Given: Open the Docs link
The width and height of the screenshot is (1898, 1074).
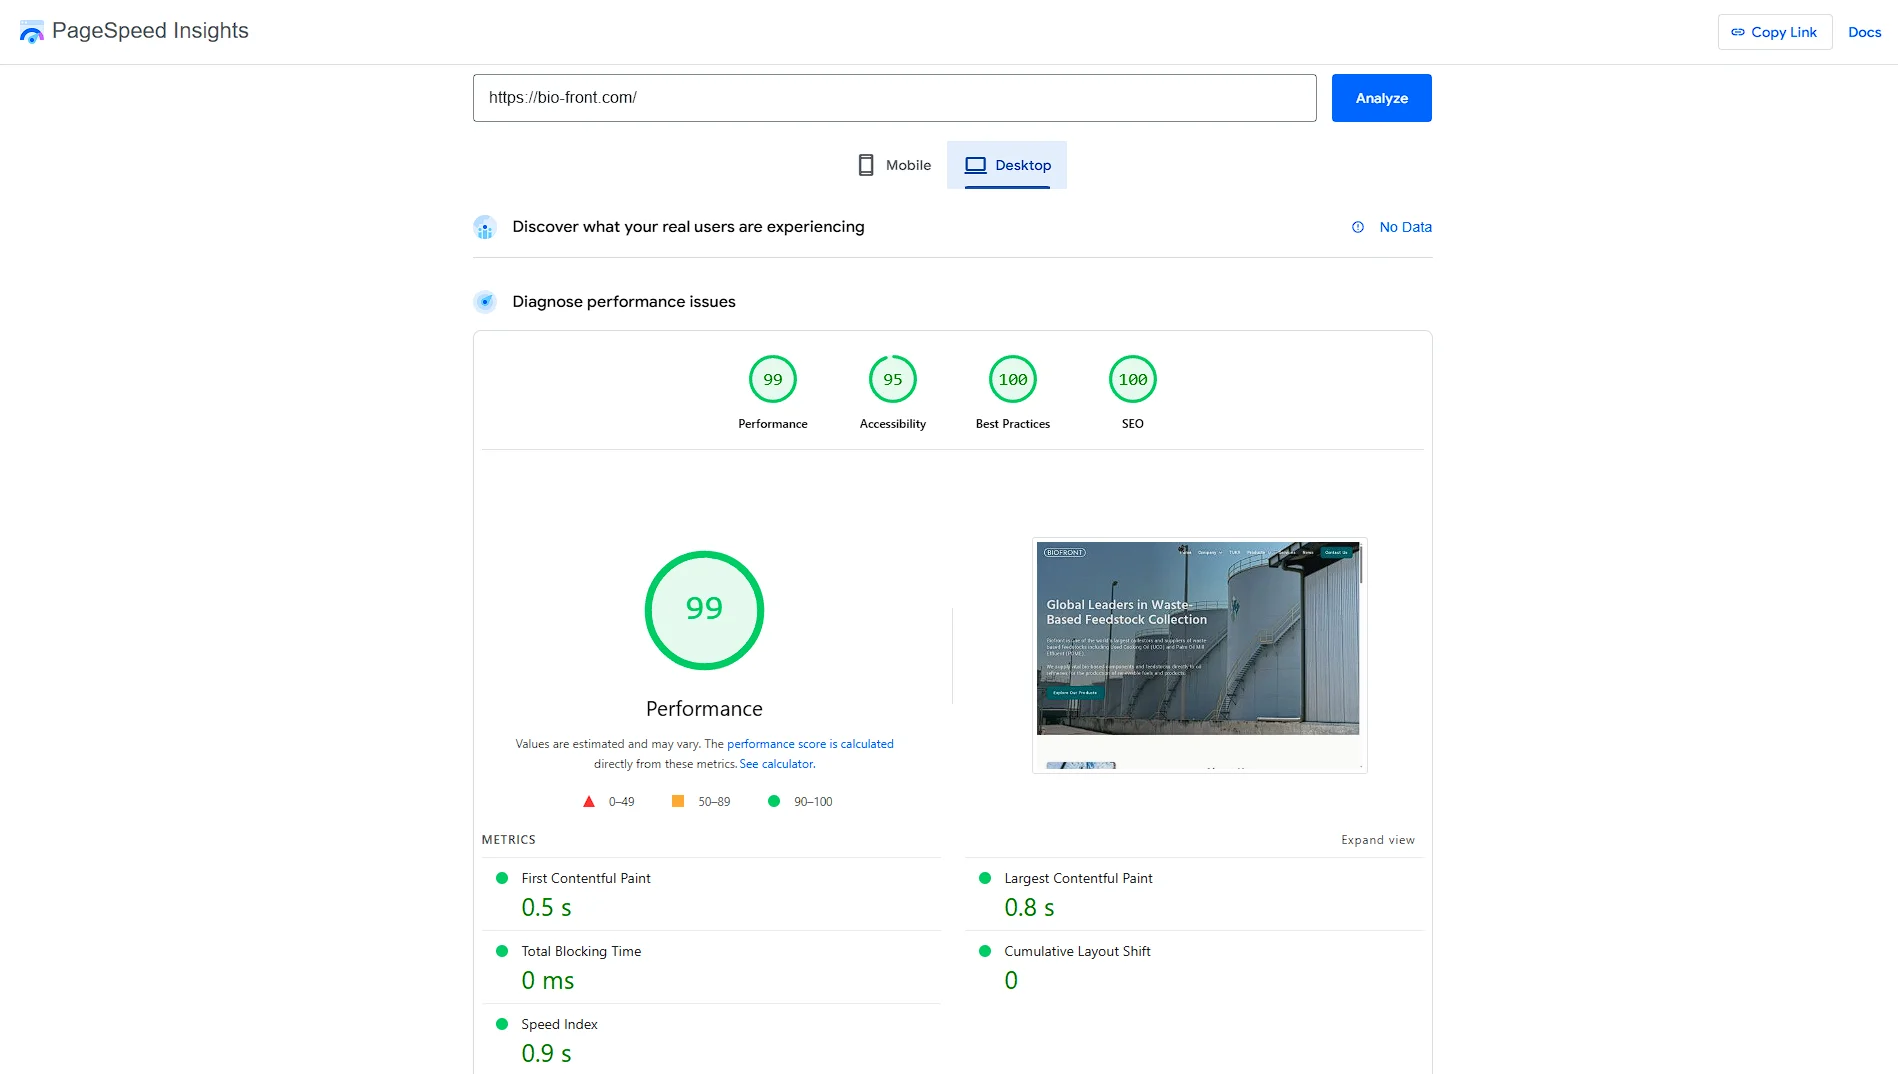Looking at the screenshot, I should [1864, 31].
